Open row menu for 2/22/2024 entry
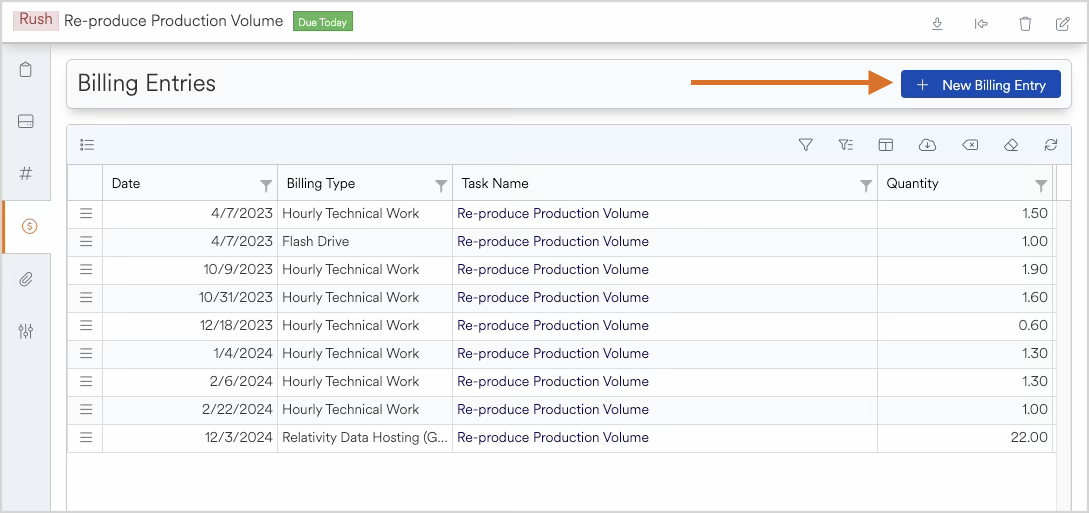Screen dimensions: 1089x513 pyautogui.click(x=85, y=410)
